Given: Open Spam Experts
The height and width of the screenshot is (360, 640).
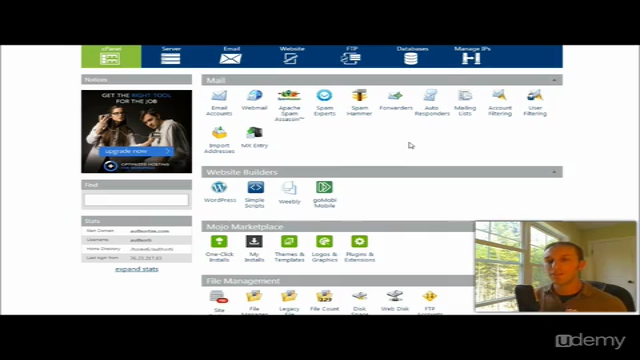Looking at the screenshot, I should pyautogui.click(x=324, y=102).
